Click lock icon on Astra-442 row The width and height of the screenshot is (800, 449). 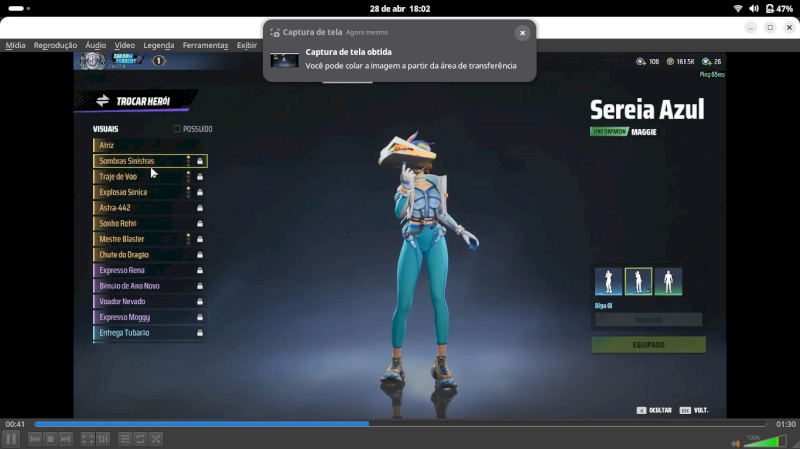(x=200, y=208)
